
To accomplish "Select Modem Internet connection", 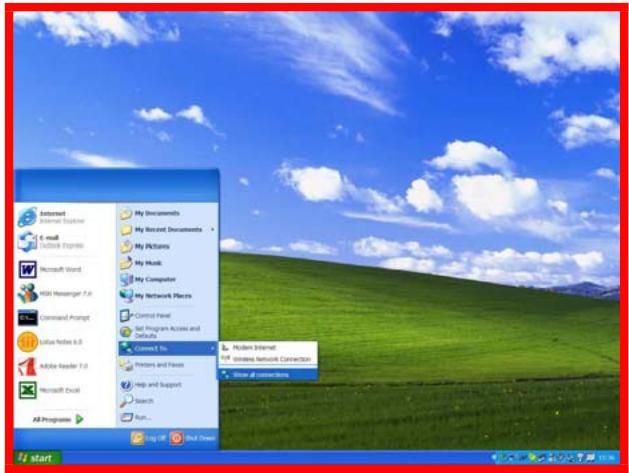I will [268, 347].
